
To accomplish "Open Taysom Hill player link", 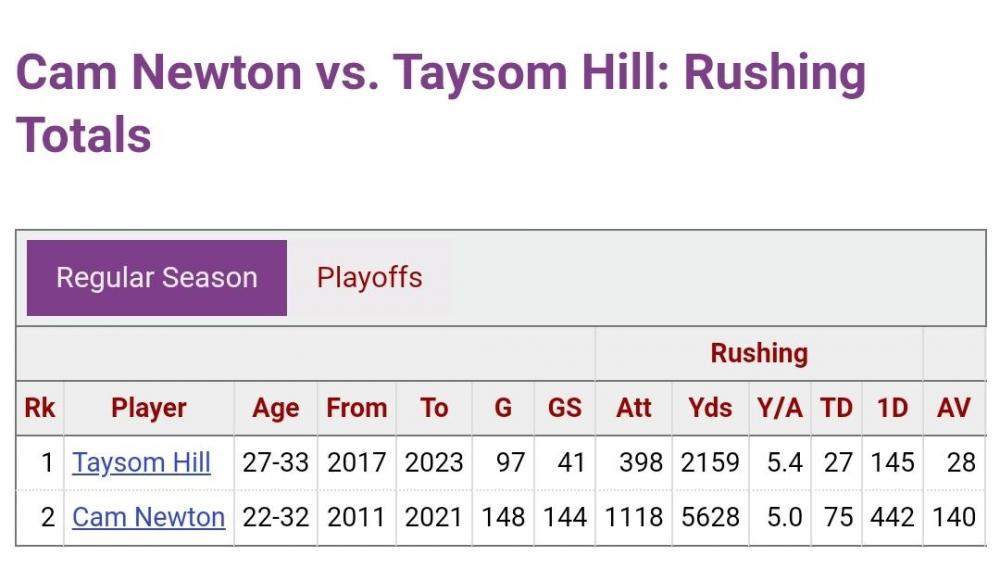I will tap(141, 463).
